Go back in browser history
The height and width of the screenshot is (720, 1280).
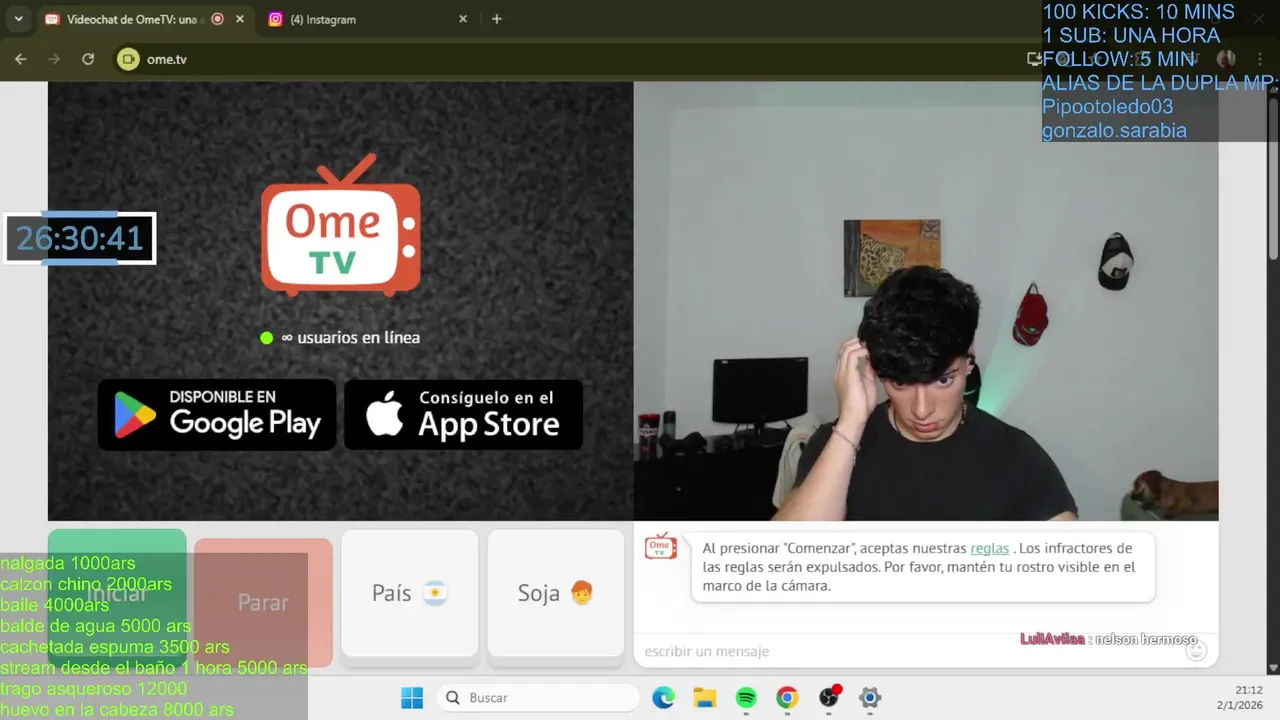(21, 59)
